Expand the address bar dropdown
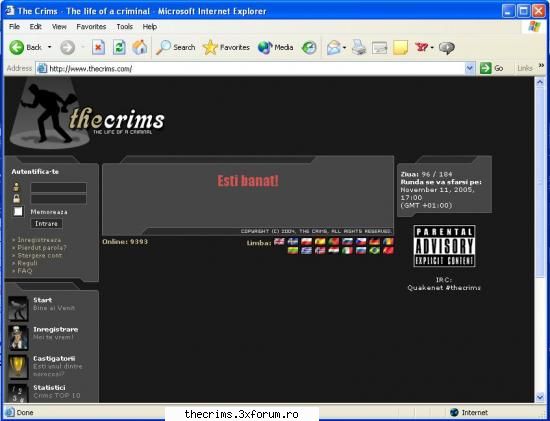 click(x=469, y=68)
